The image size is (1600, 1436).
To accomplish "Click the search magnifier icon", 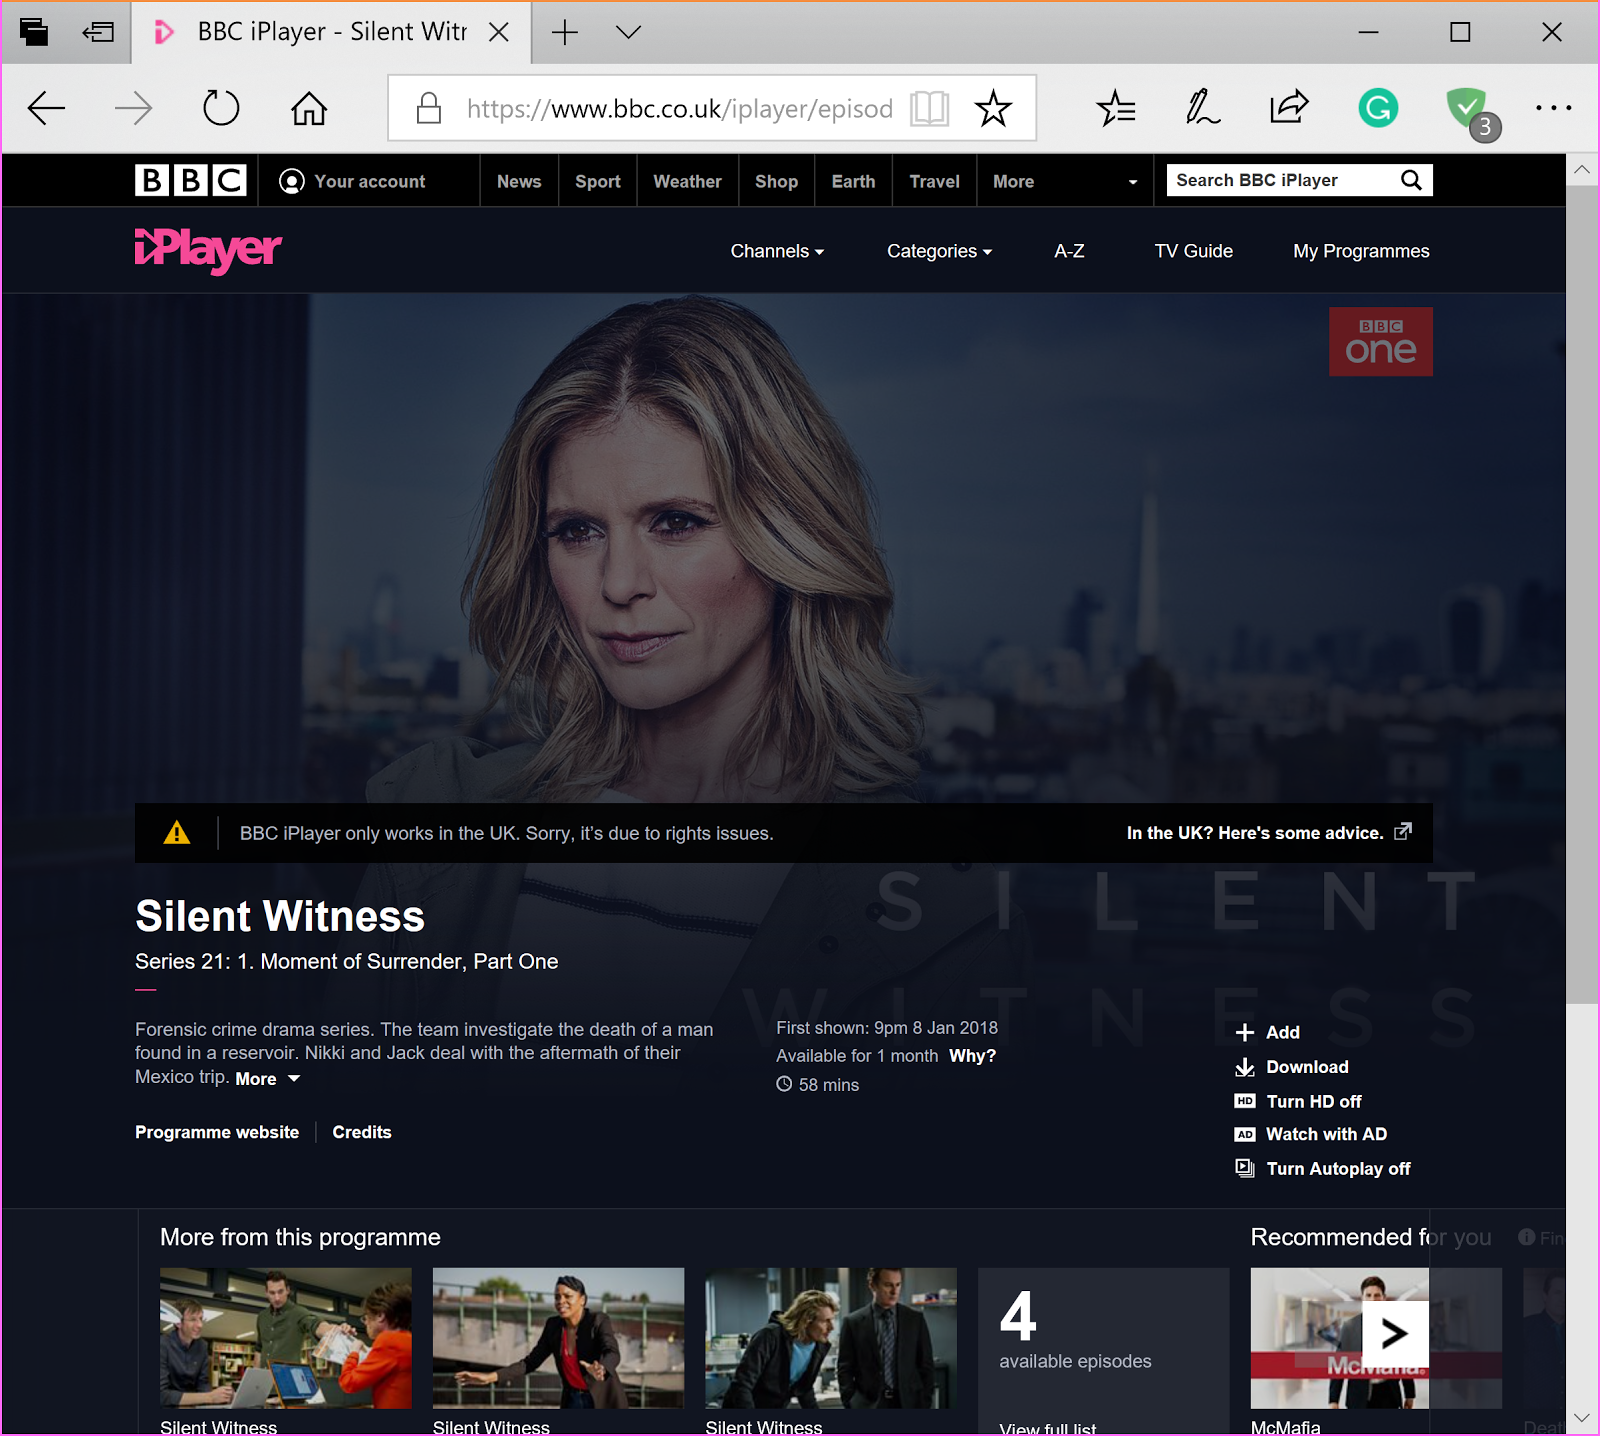I will click(1411, 180).
